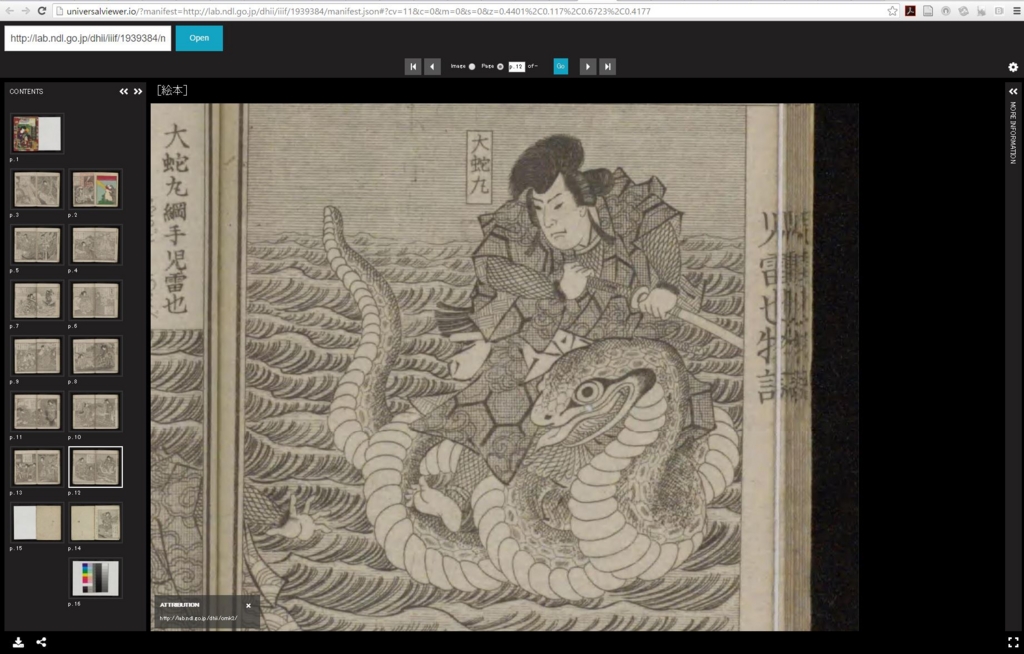Open the Chrome hamburger menu
Viewport: 1024px width, 654px height.
click(1016, 10)
